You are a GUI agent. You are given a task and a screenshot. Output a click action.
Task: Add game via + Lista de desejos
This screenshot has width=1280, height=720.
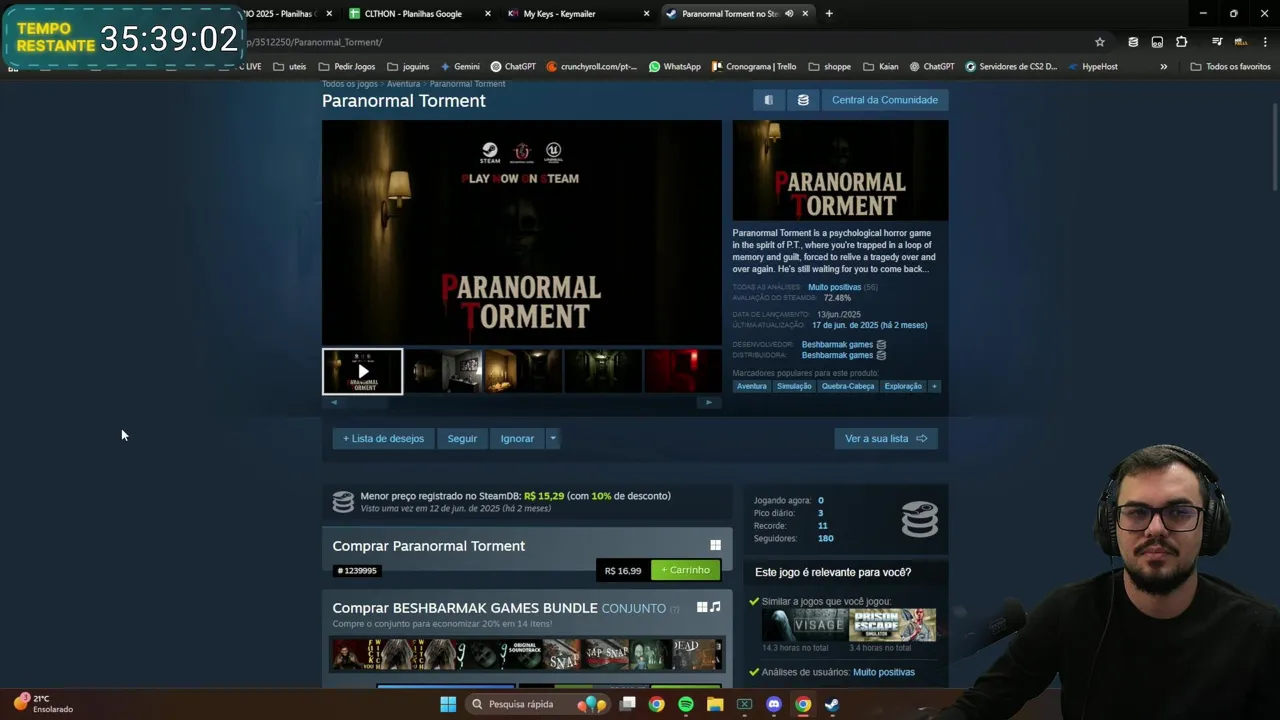click(383, 438)
